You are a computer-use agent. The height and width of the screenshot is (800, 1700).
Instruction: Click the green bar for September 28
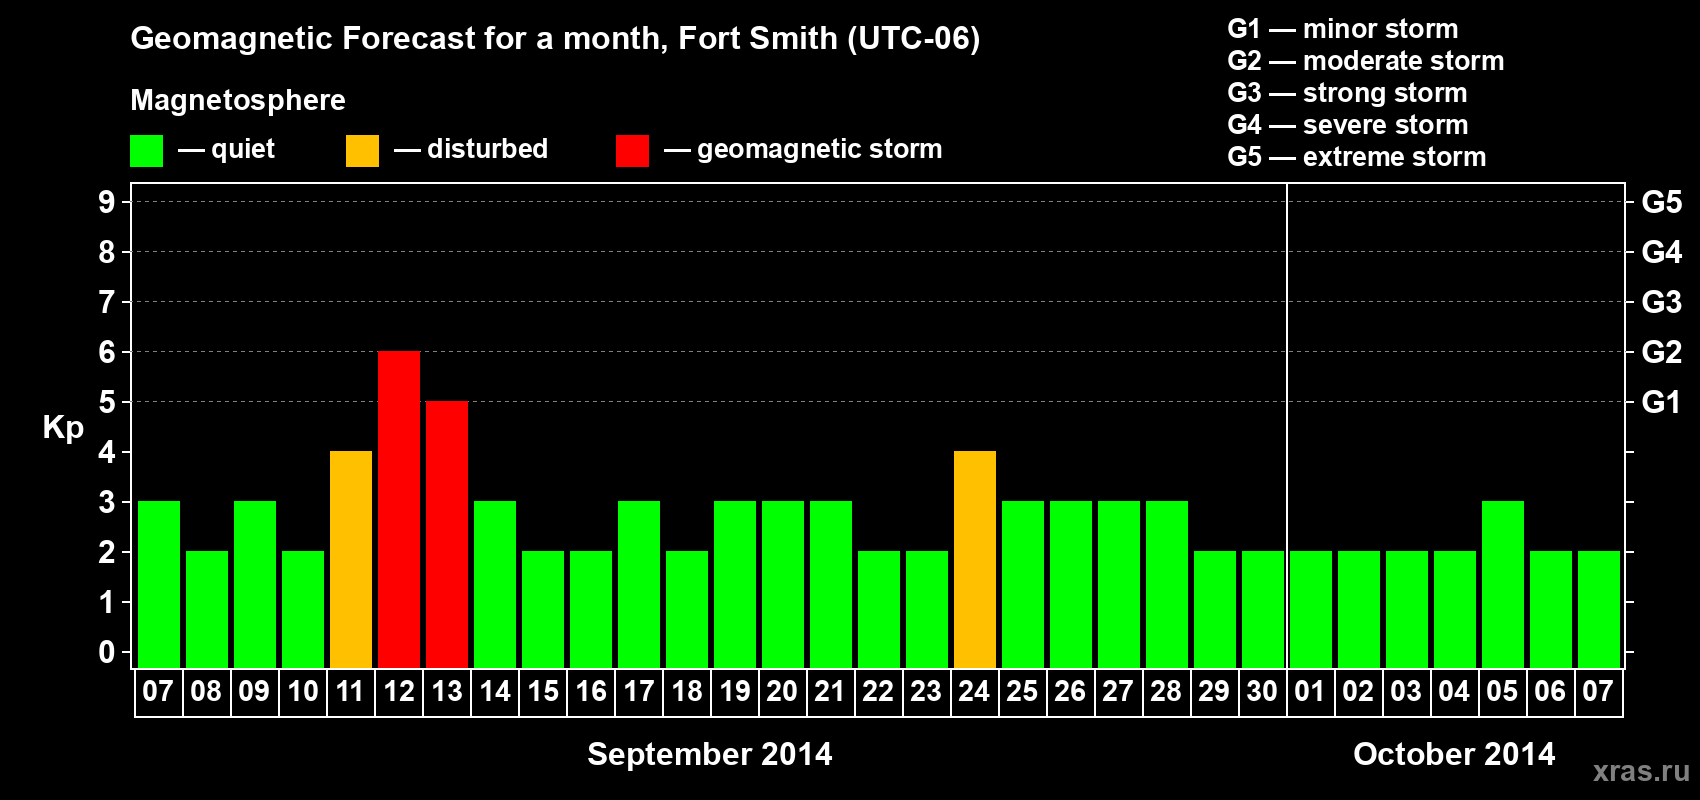pos(1167,584)
